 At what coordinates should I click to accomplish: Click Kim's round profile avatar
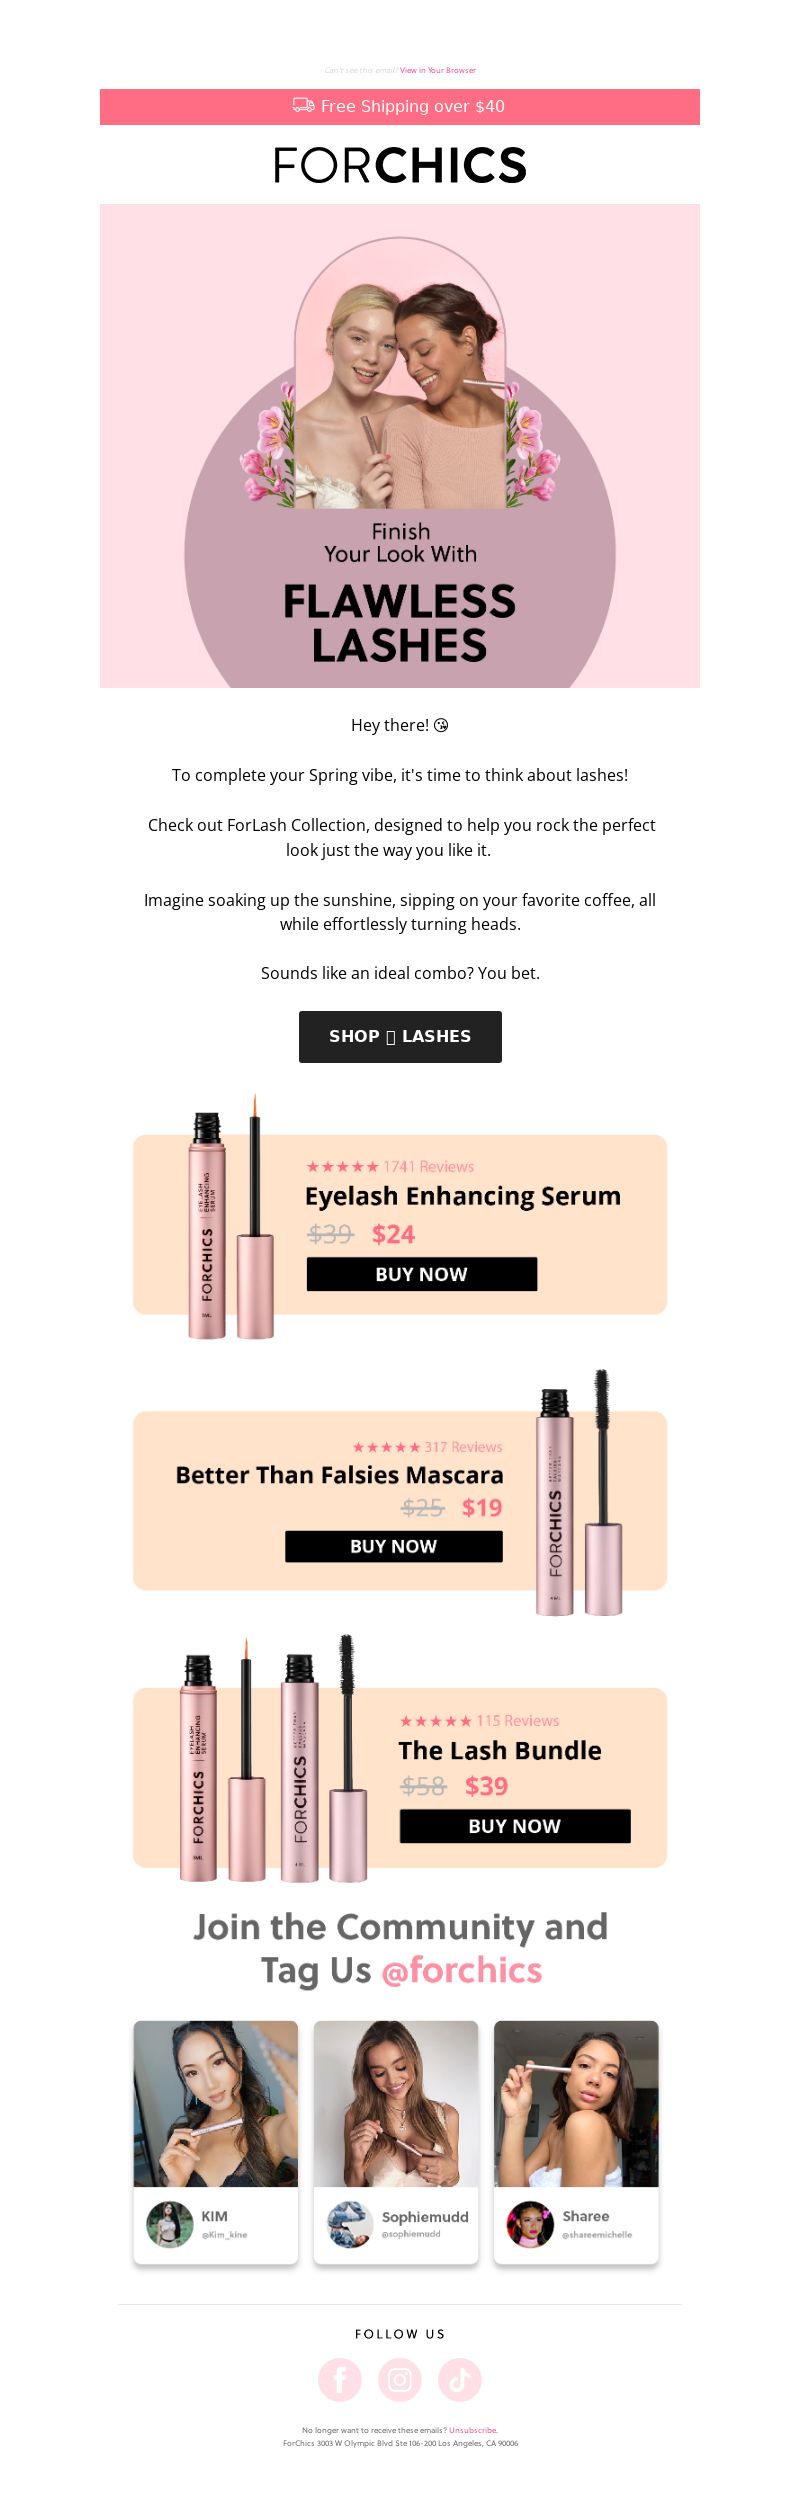click(170, 2224)
